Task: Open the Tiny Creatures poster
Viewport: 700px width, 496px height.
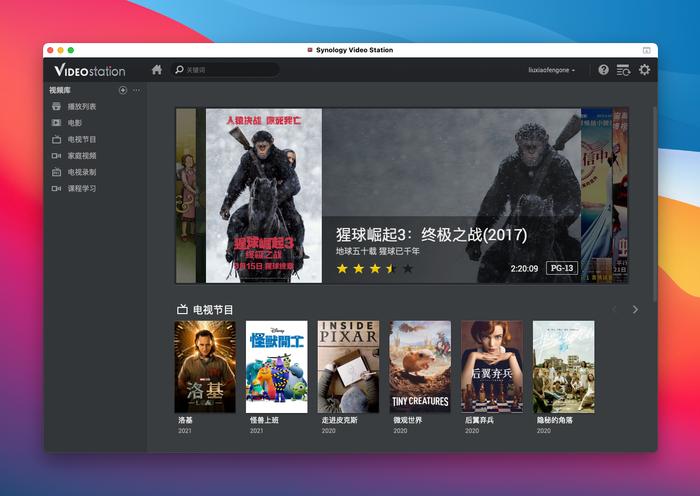Action: (x=420, y=367)
